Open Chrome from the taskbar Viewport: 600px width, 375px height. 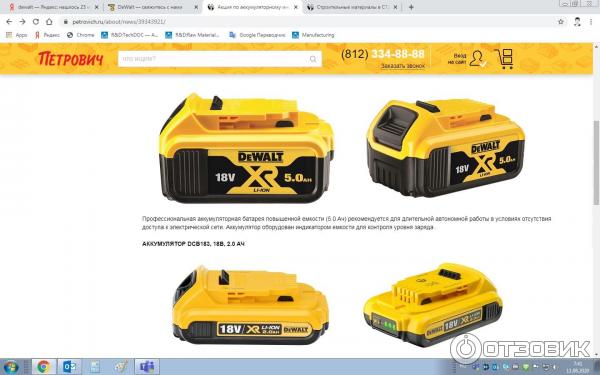coord(43,367)
